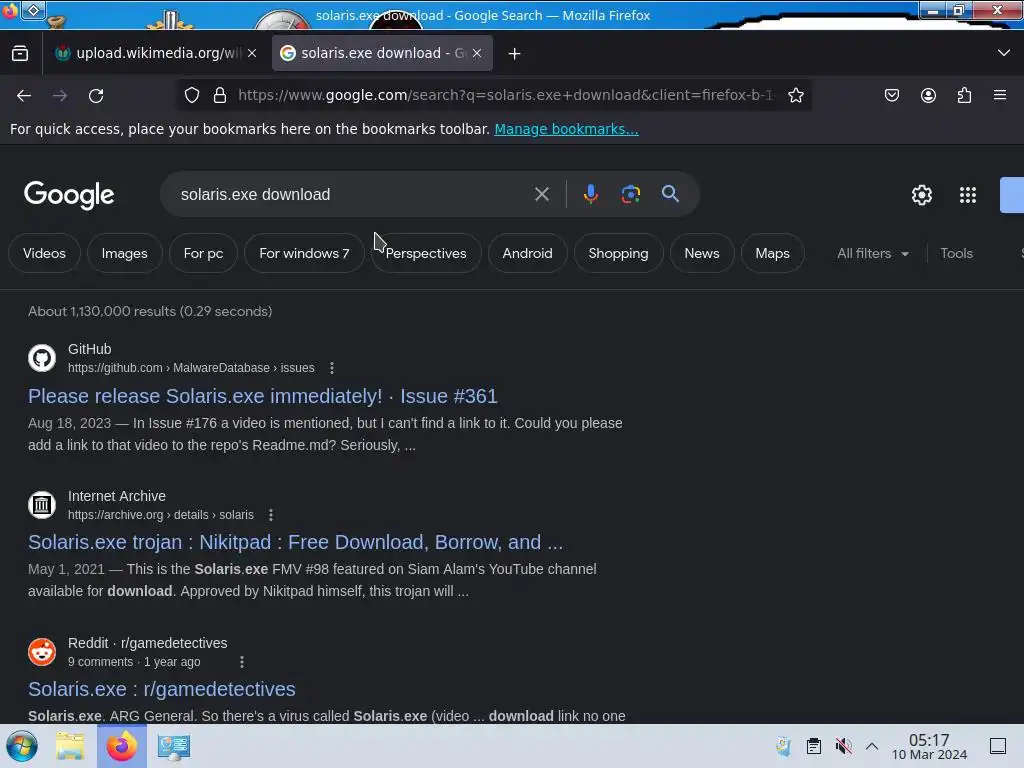Open Solaris.exe r/gamedetectives result

161,689
